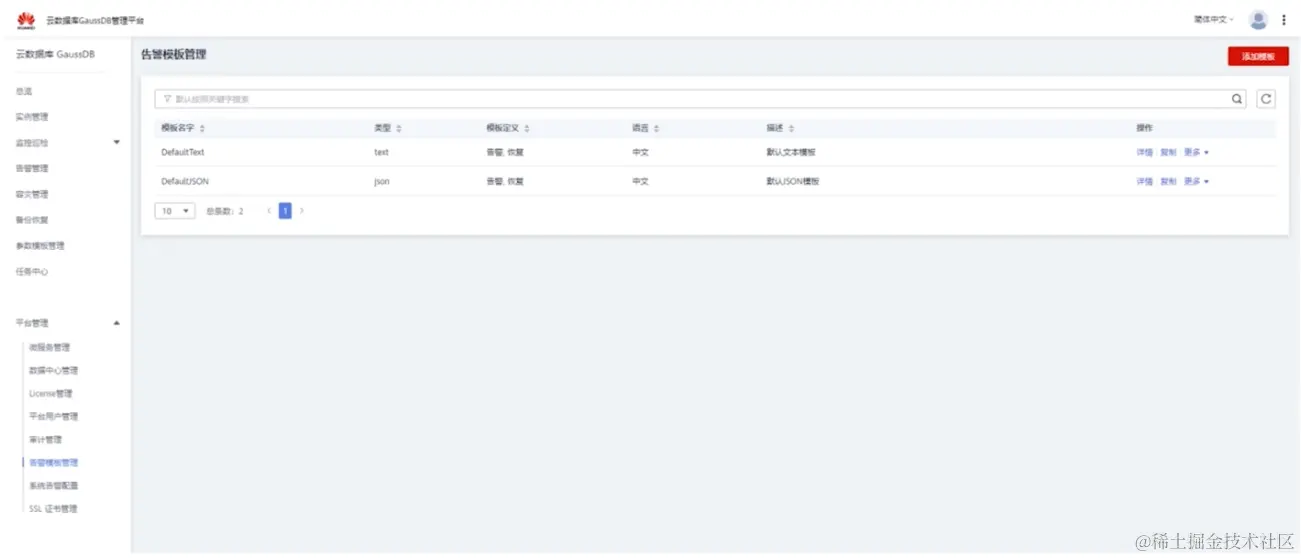
Task: Open 实例管理 in the sidebar
Action: click(32, 117)
